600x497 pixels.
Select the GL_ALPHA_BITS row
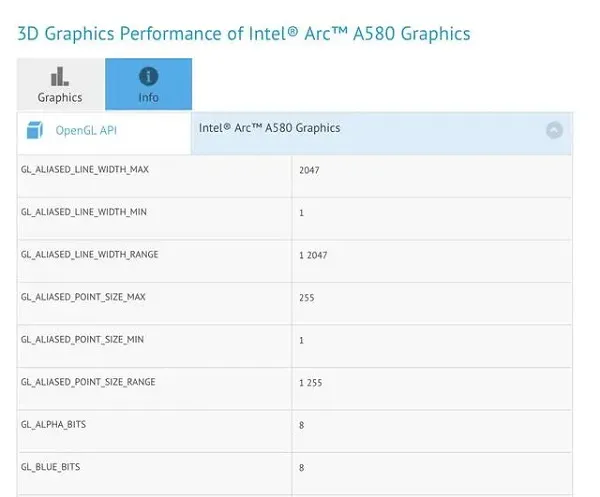tap(294, 431)
